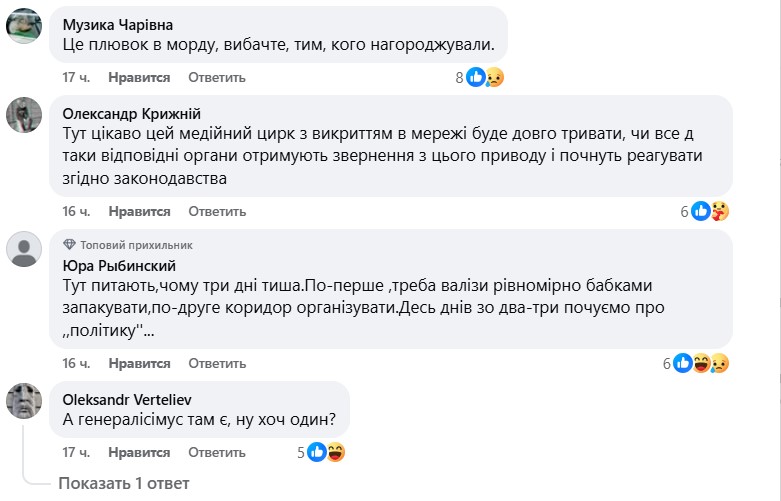Screen dimensions: 781x501
Task: Like Олександр Крижній's comment
Action: click(x=139, y=211)
